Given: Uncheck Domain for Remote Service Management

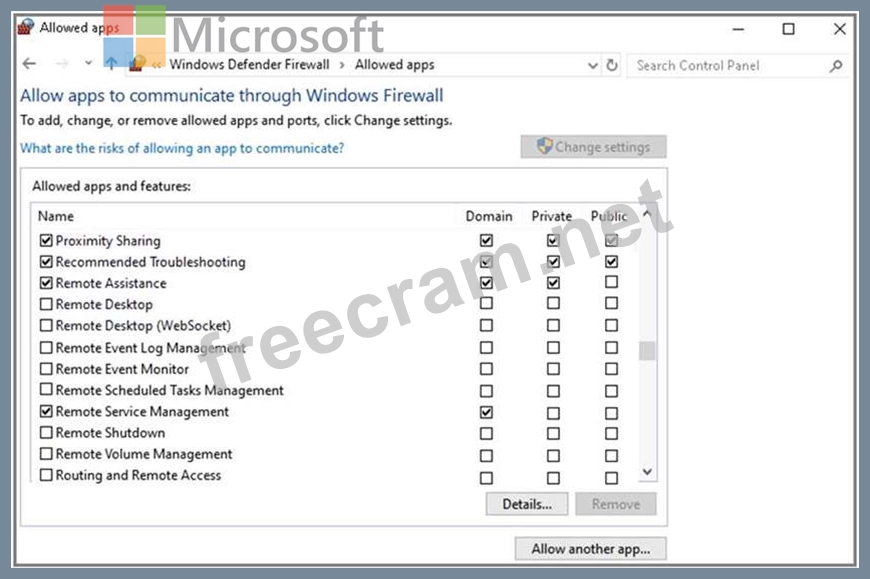Looking at the screenshot, I should click(486, 413).
